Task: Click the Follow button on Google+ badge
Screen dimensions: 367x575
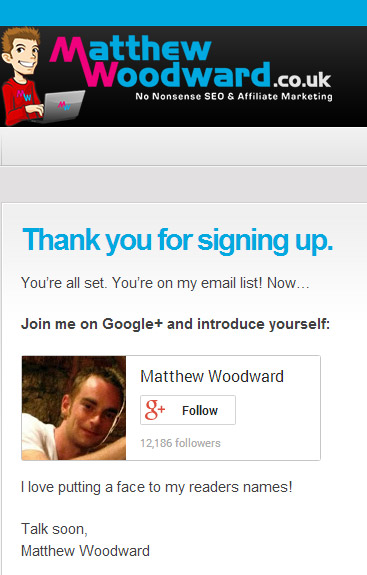Action: pyautogui.click(x=188, y=410)
